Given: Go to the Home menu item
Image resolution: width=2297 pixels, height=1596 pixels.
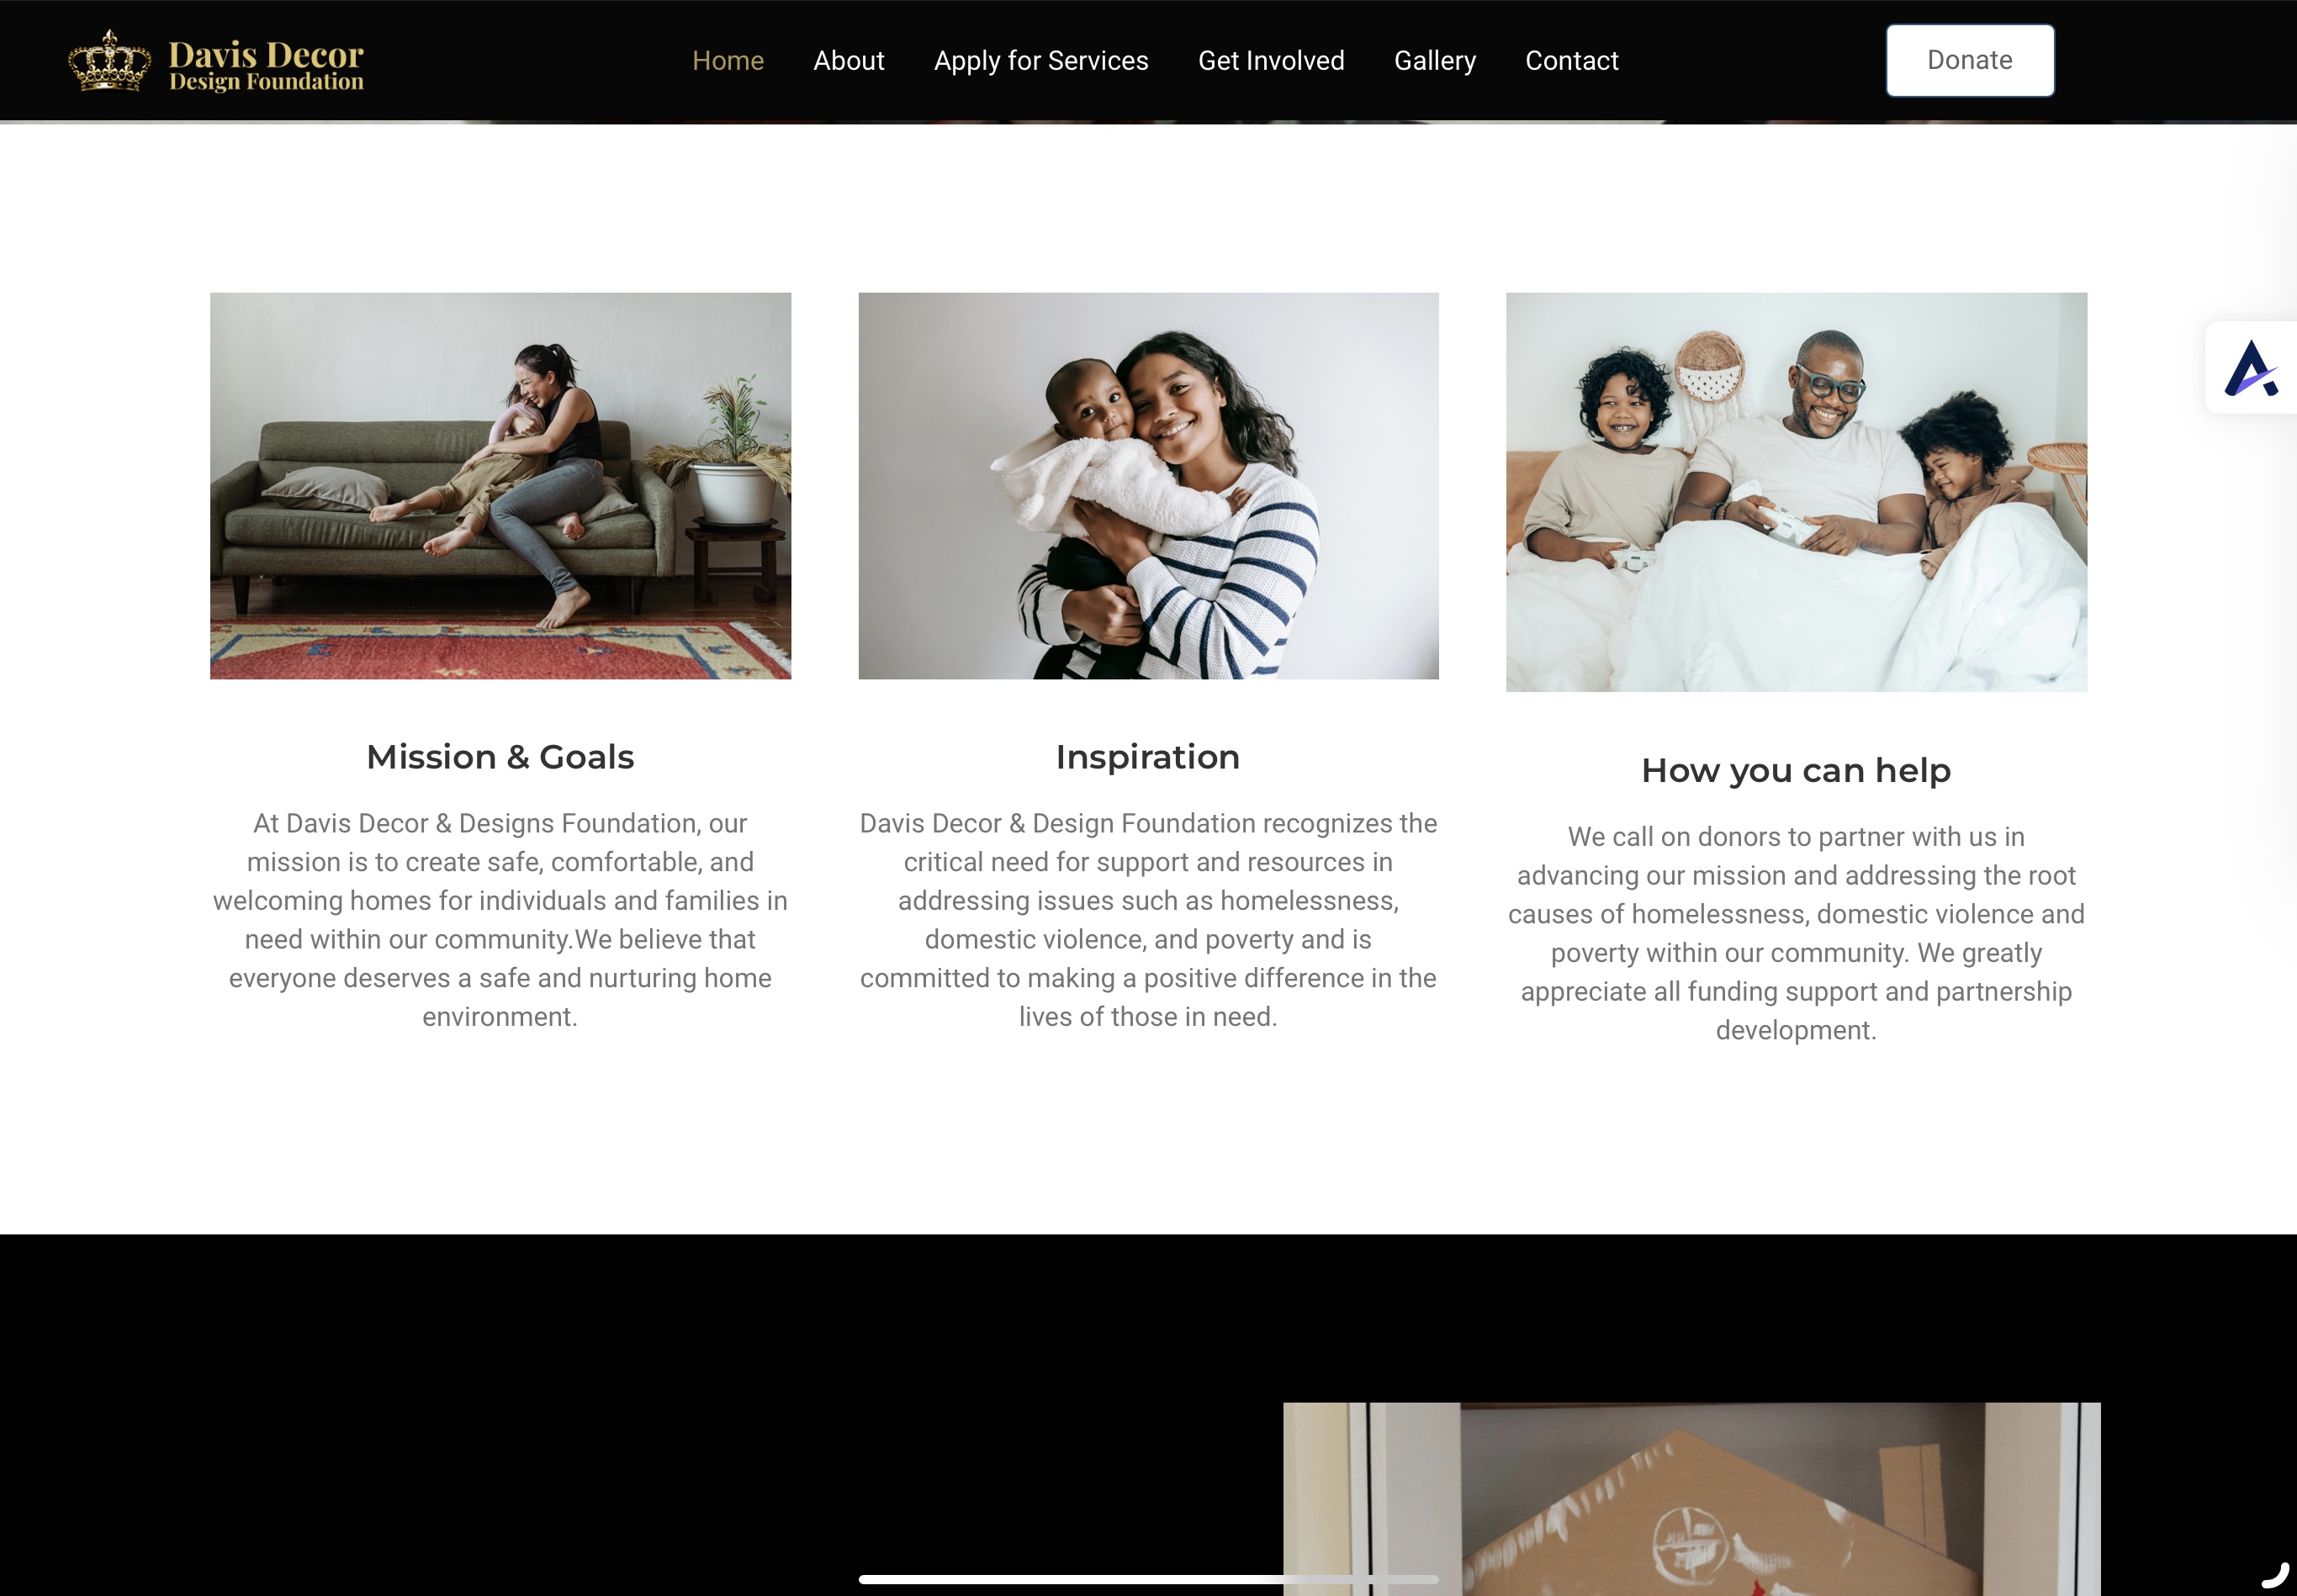Looking at the screenshot, I should click(x=728, y=61).
